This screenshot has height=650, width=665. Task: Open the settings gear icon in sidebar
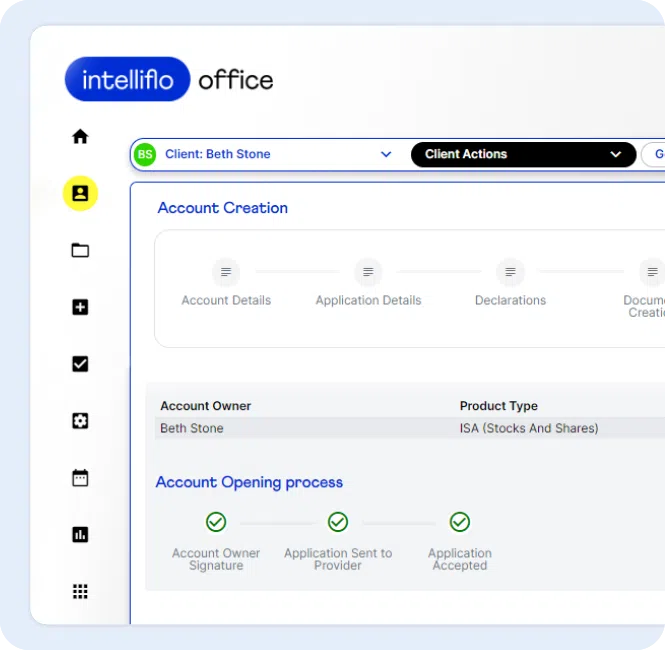80,421
